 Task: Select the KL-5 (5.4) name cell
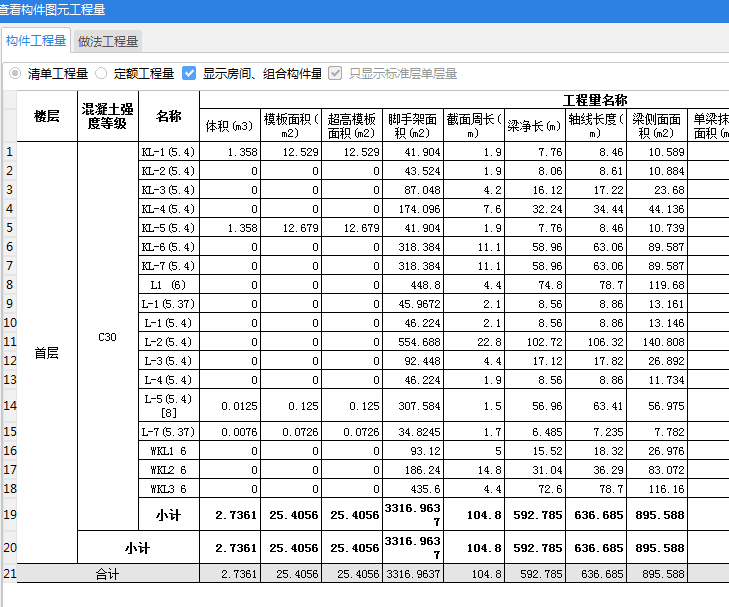(x=169, y=228)
